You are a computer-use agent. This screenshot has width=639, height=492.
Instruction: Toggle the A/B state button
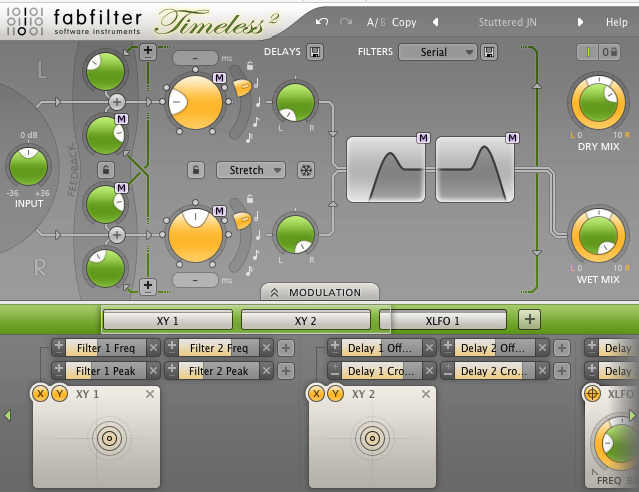[376, 22]
